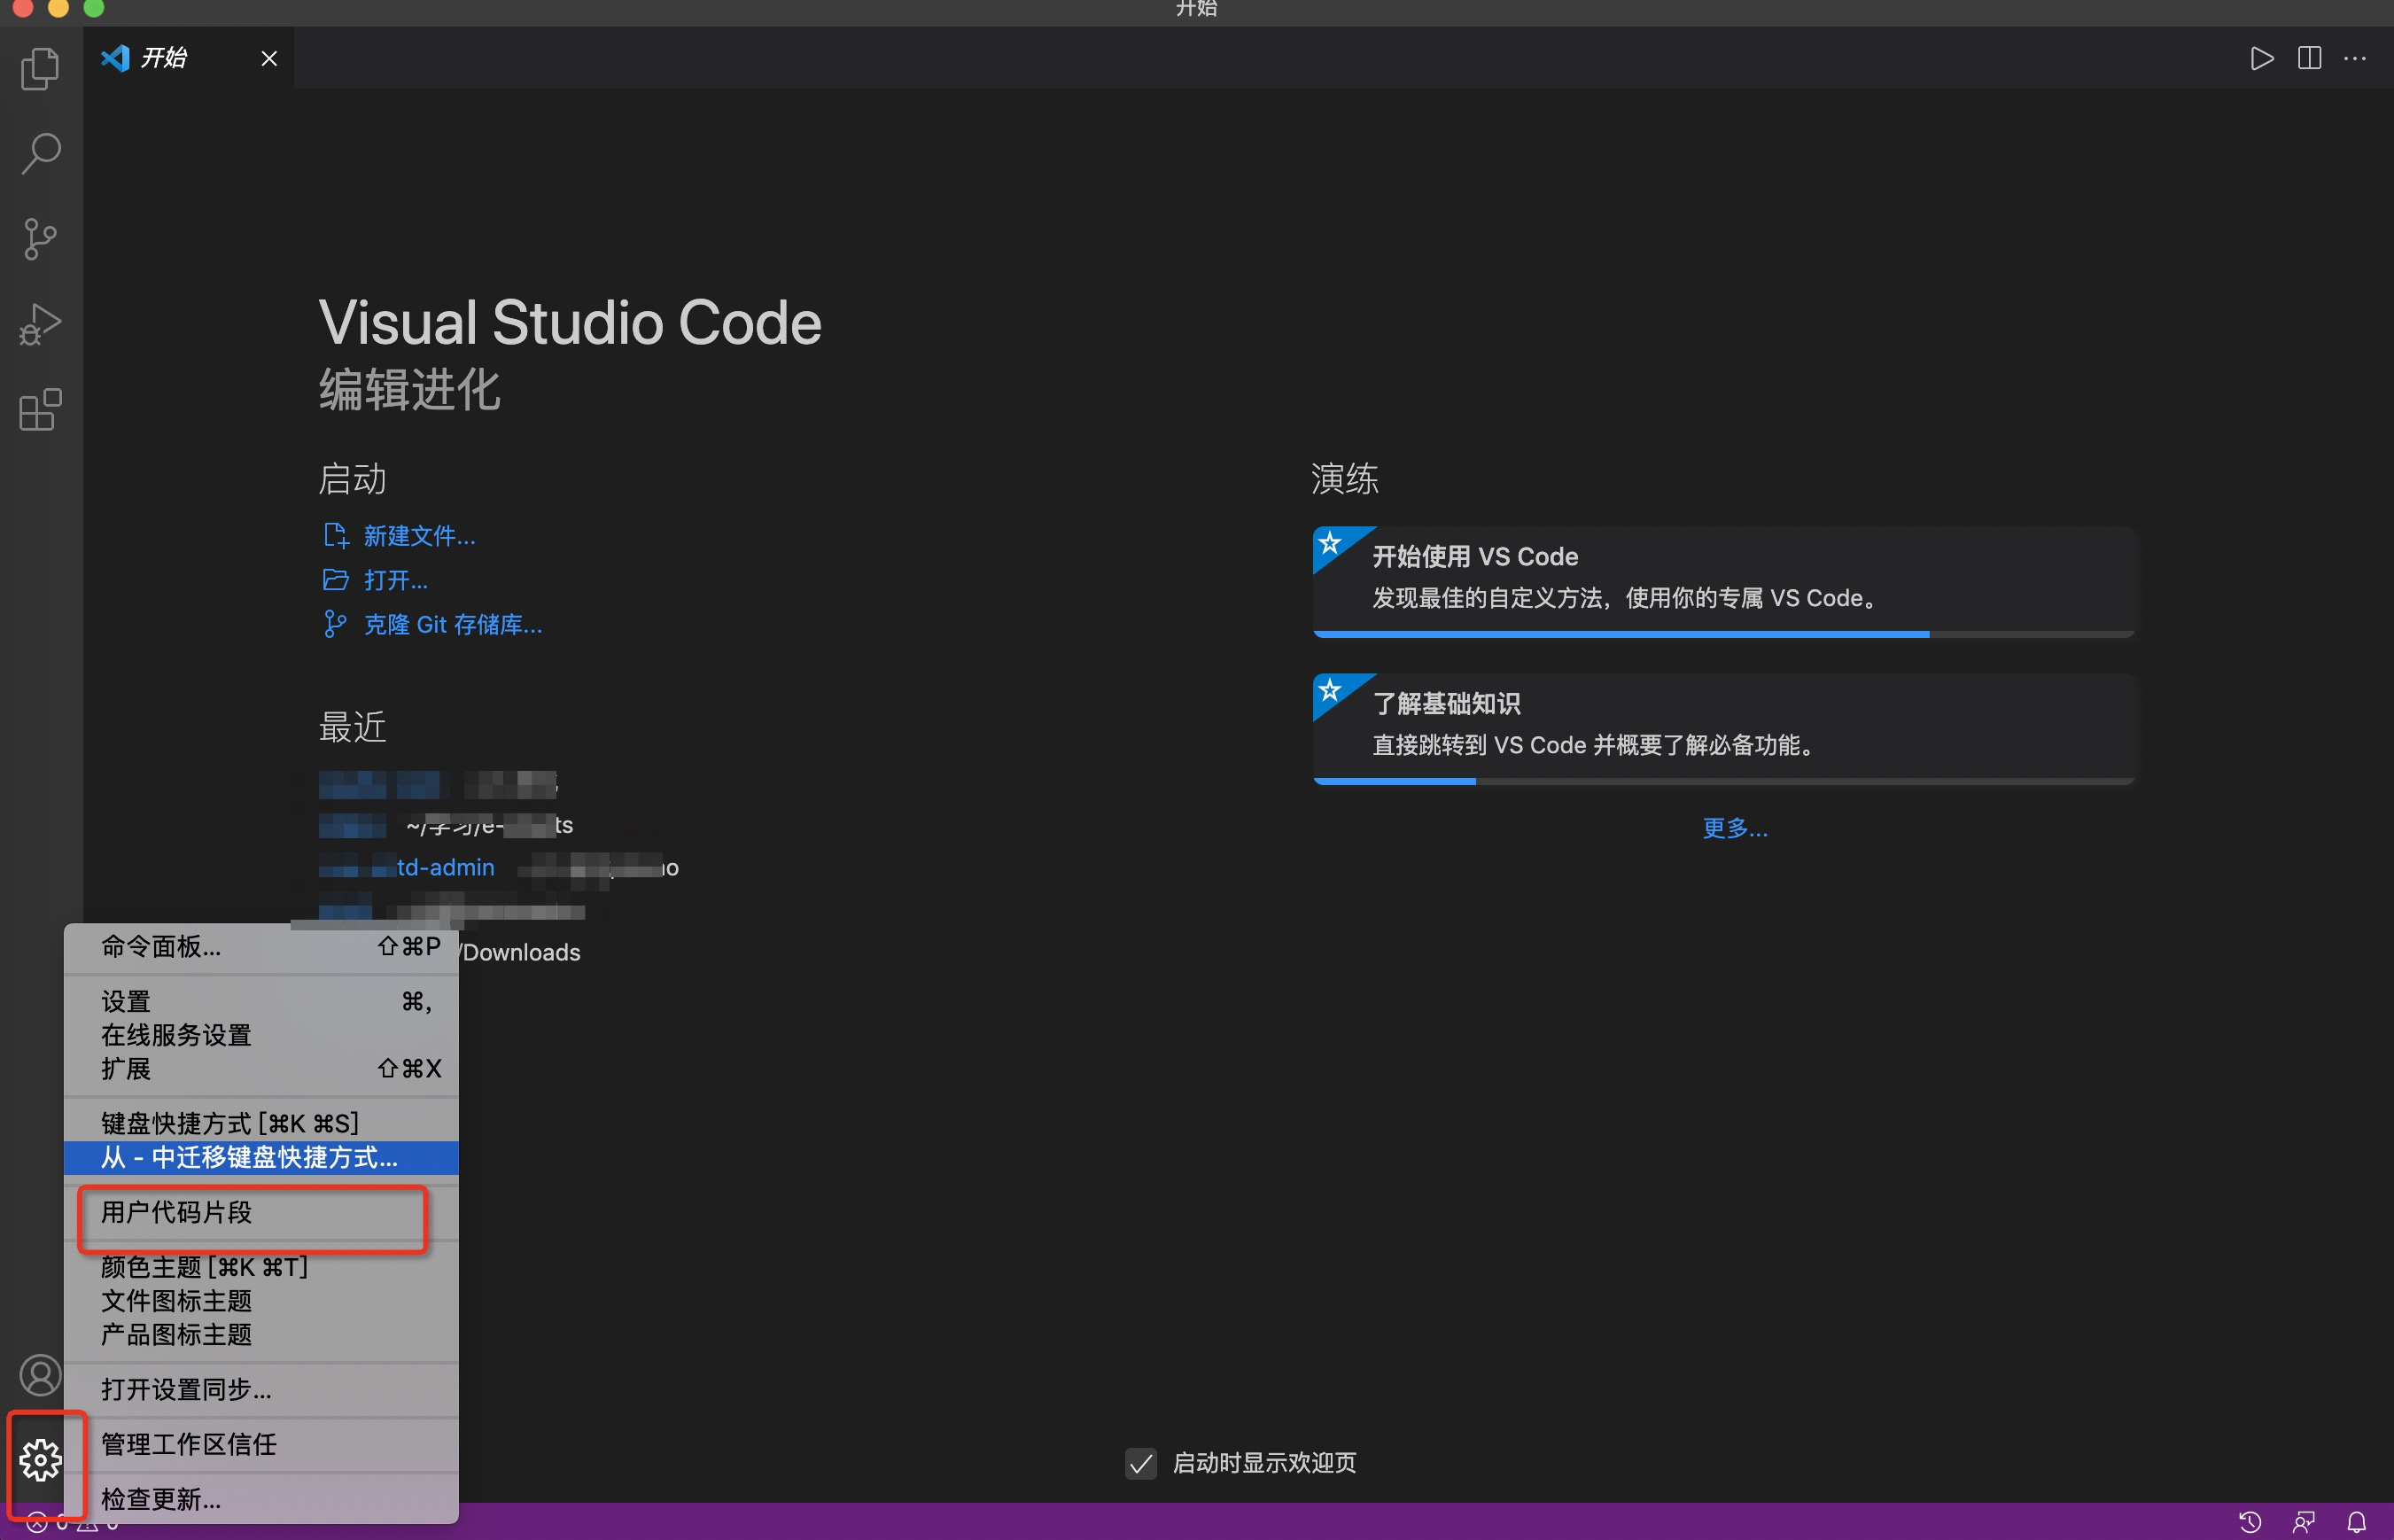Select 颜色主题 menu entry
Screen dimensions: 2394x1540
coord(204,1267)
